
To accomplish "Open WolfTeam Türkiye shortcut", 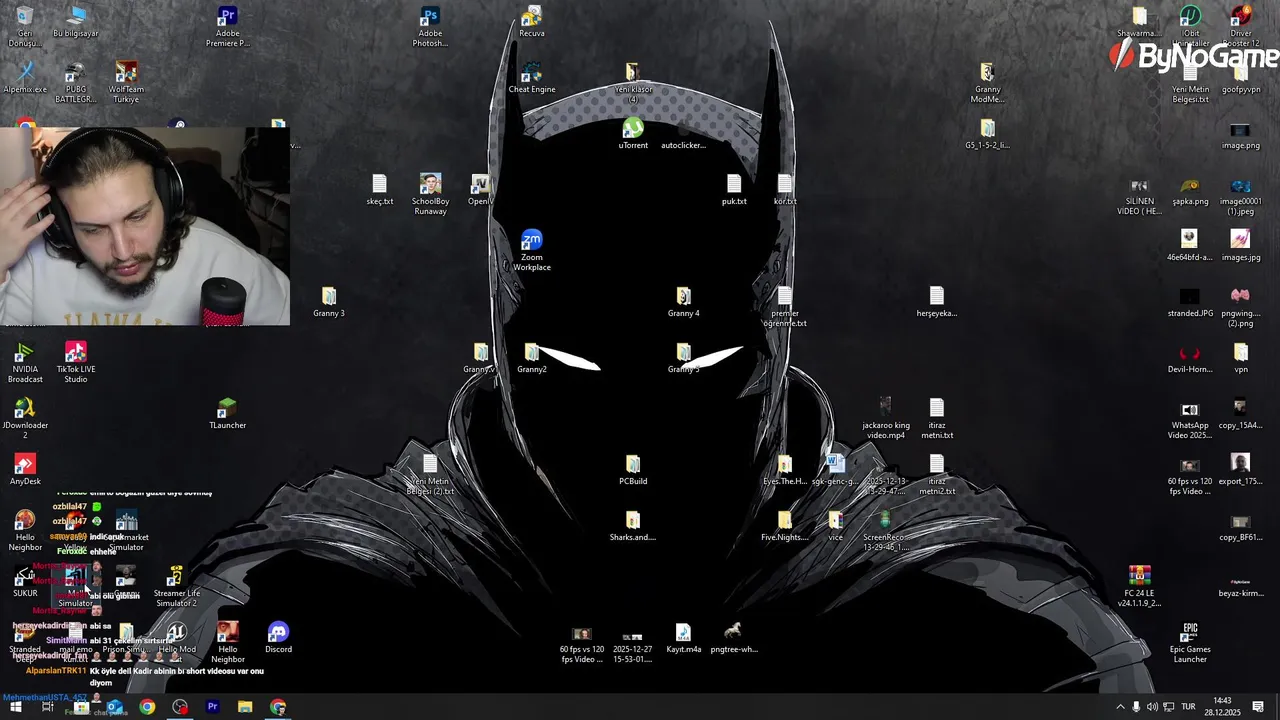I will [x=126, y=83].
